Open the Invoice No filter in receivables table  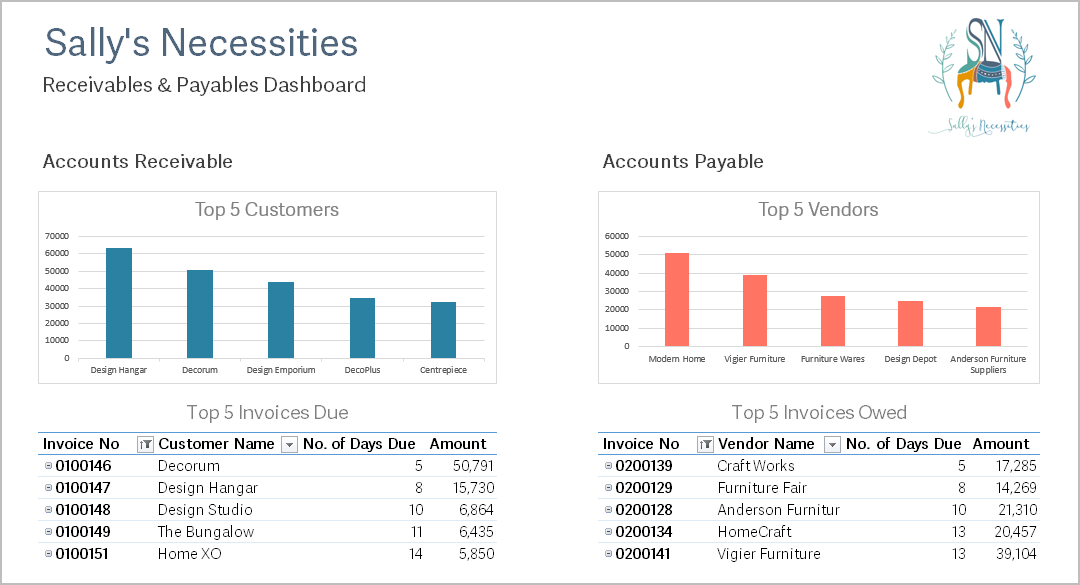pyautogui.click(x=145, y=444)
